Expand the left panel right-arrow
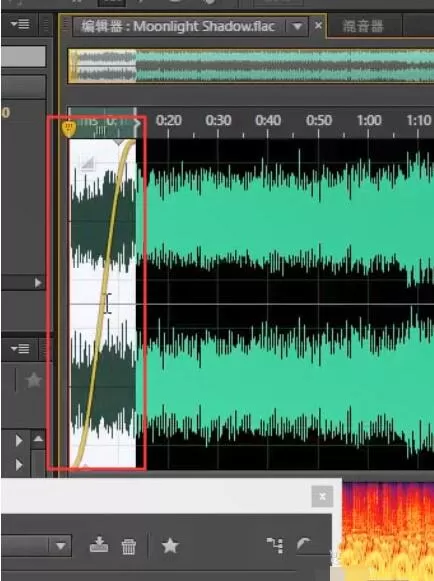434x581 pixels. tap(37, 283)
